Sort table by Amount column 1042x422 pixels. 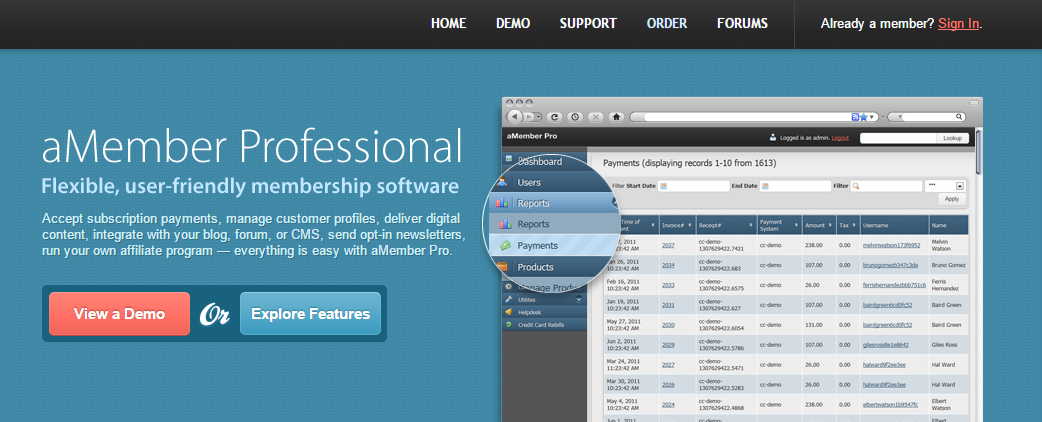[818, 226]
